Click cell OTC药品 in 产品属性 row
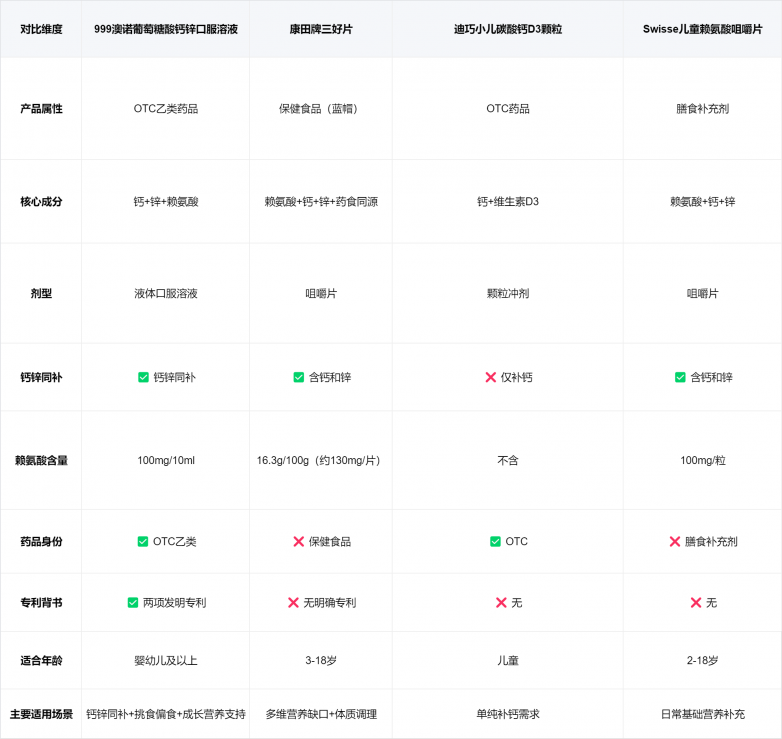 (508, 109)
